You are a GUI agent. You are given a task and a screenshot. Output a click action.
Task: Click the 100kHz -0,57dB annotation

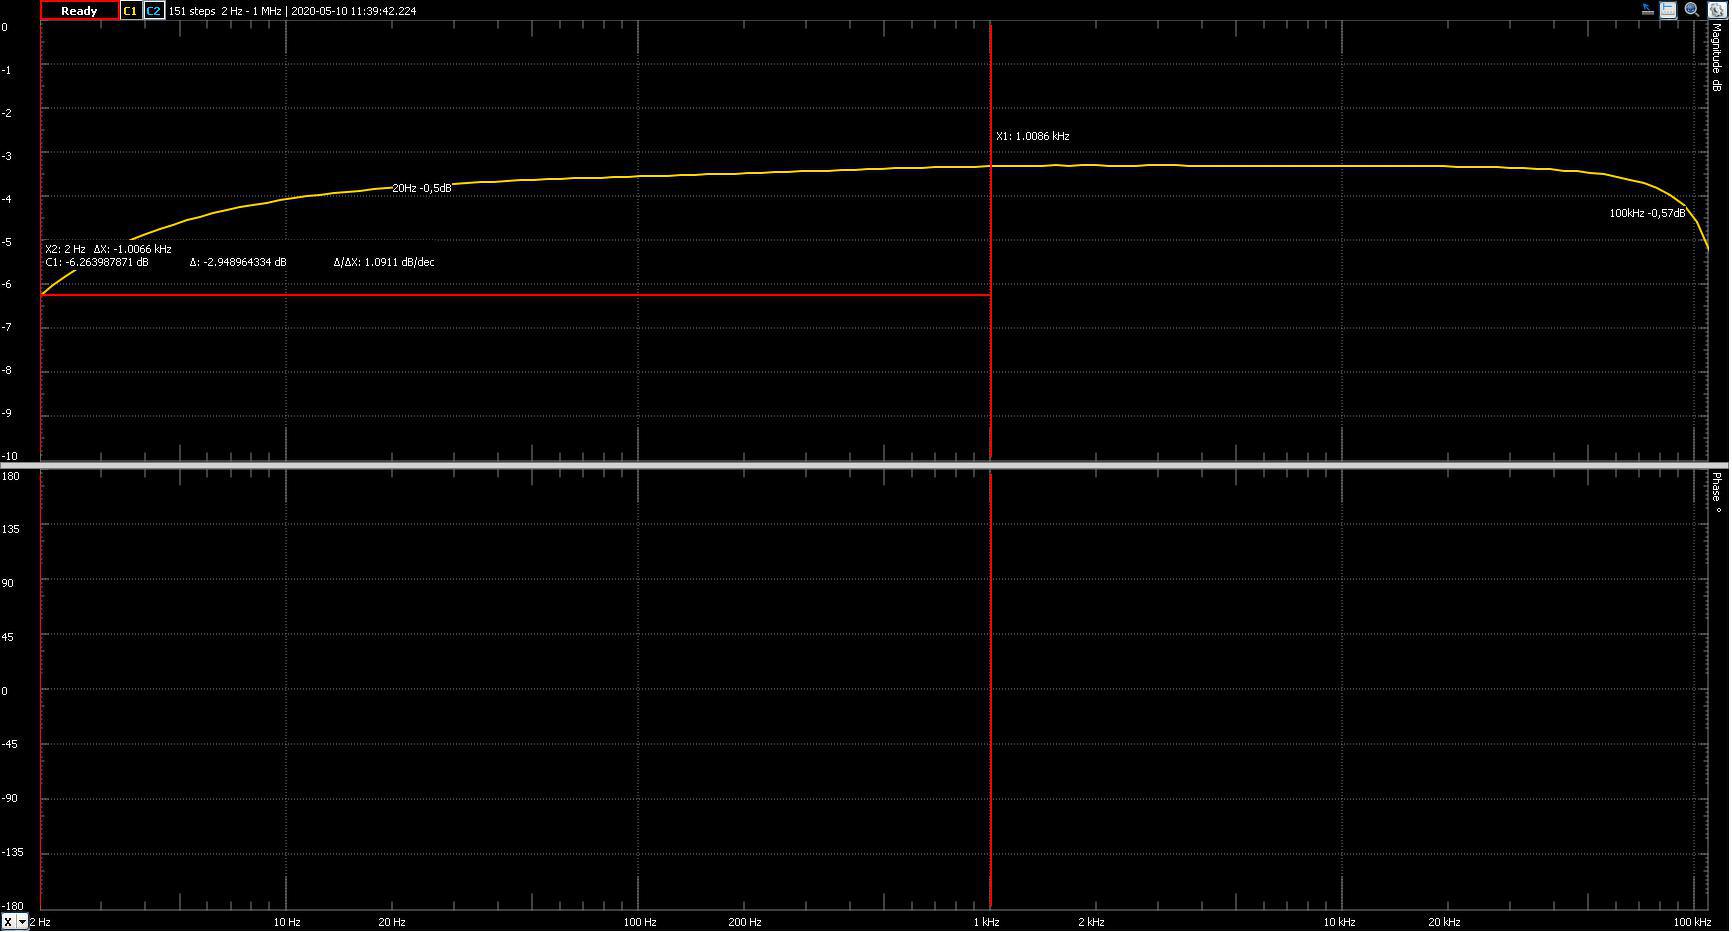[x=1647, y=213]
